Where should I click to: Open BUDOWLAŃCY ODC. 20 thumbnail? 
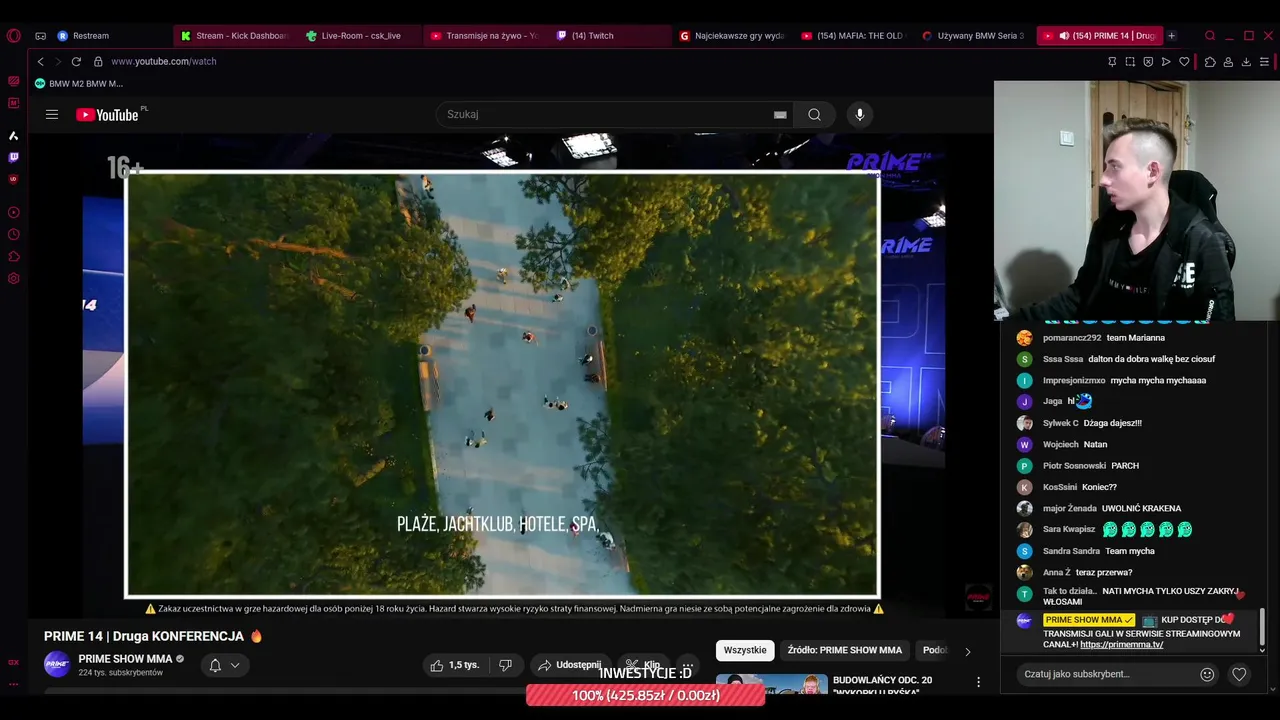point(771,684)
